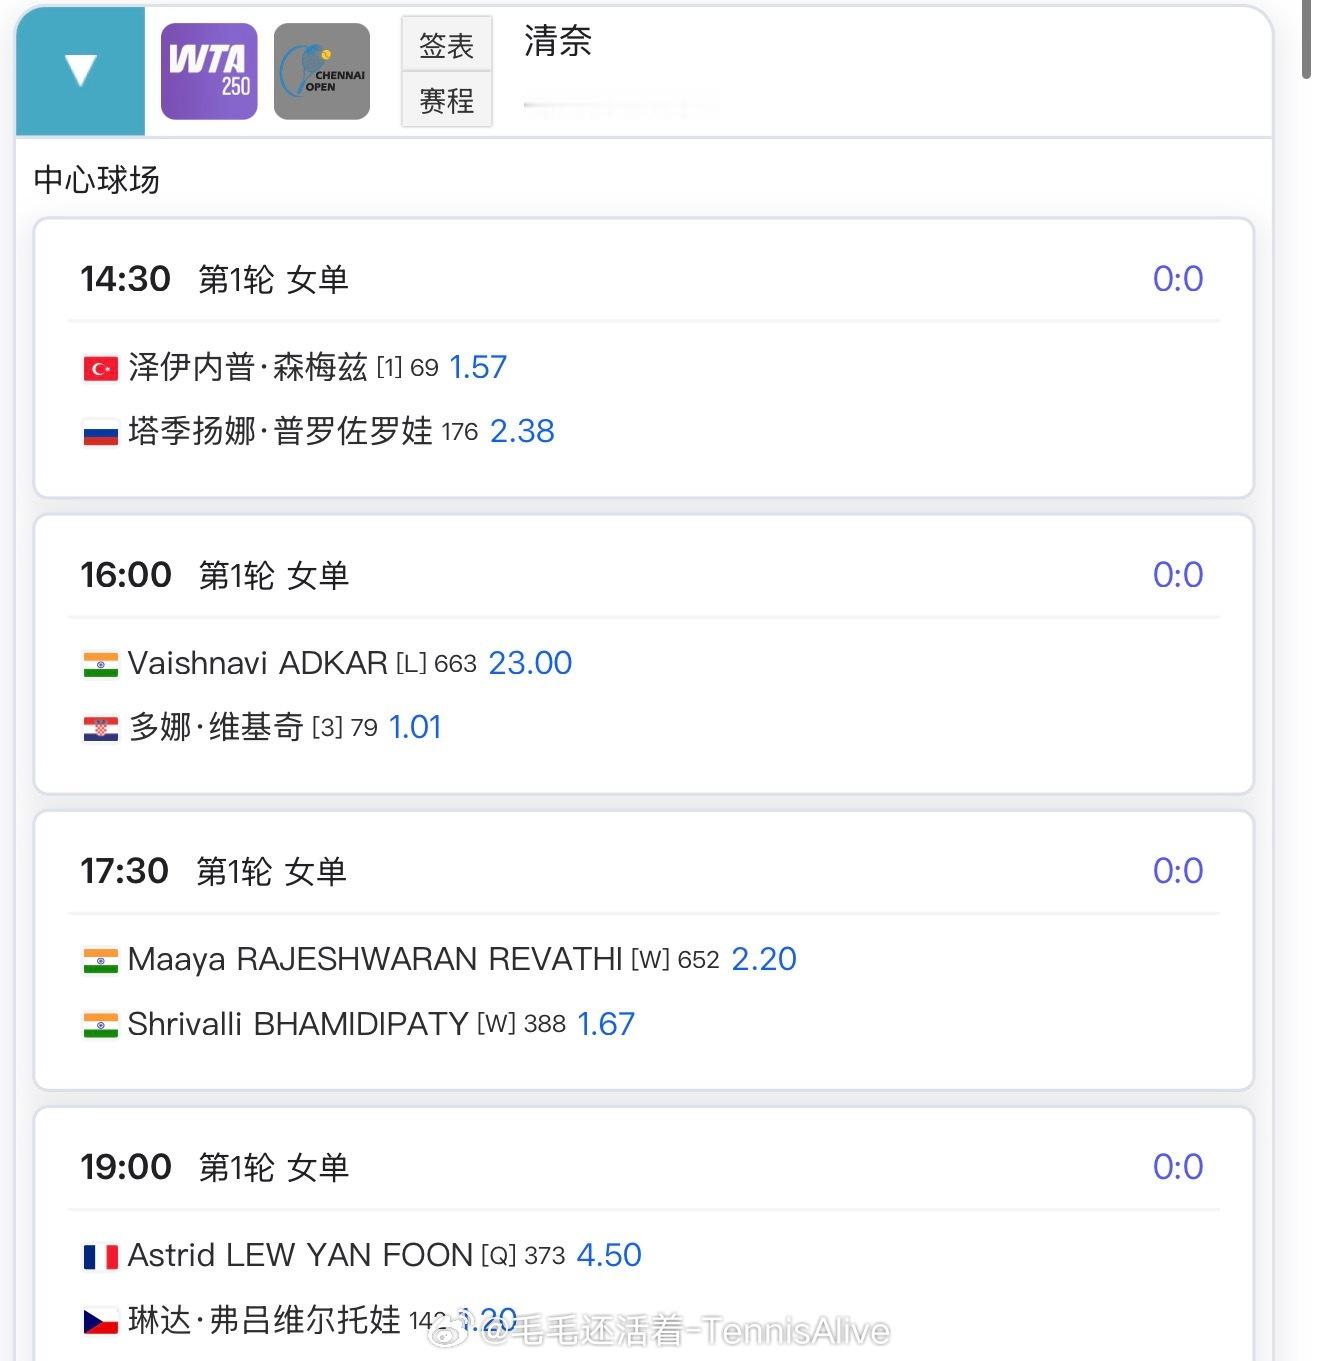This screenshot has height=1361, width=1320.
Task: Click the France flag beside Astrid LEW YAN FOON
Action: tap(100, 1257)
